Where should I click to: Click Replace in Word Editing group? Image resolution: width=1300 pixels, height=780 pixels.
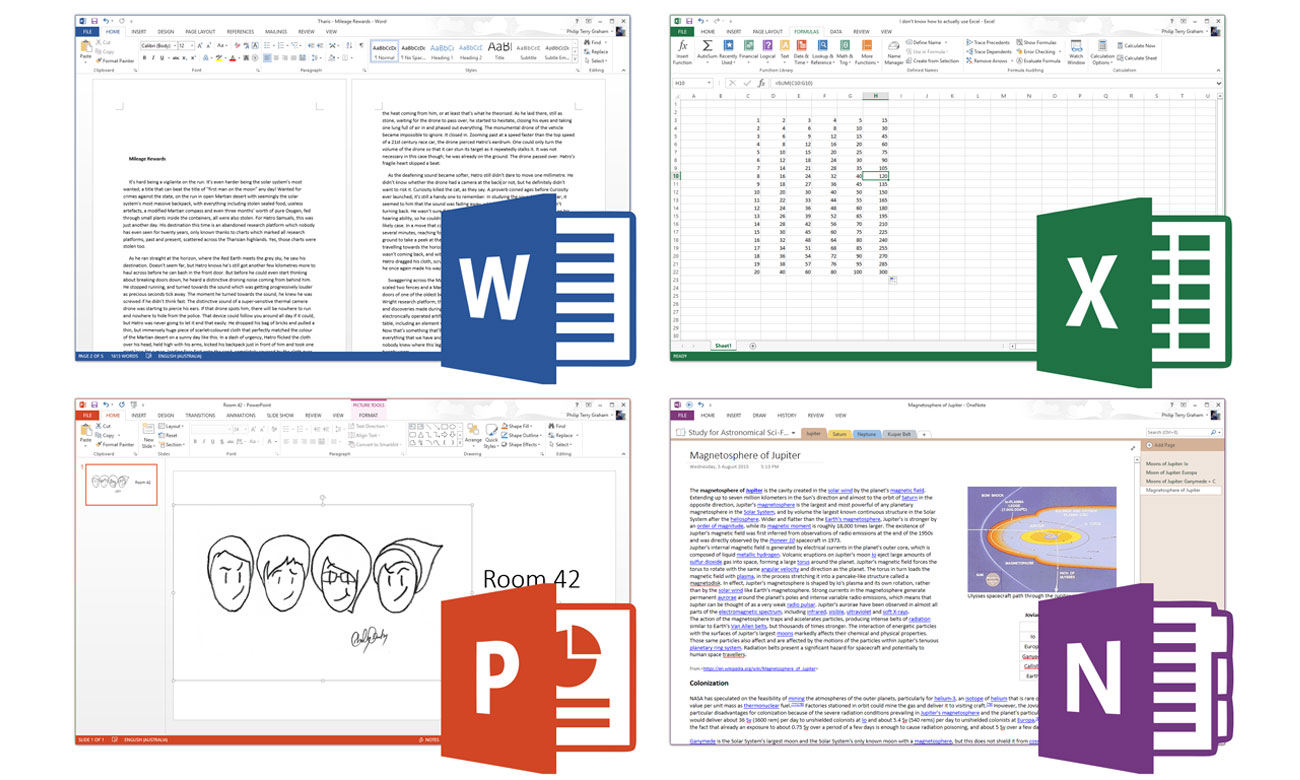pyautogui.click(x=597, y=51)
